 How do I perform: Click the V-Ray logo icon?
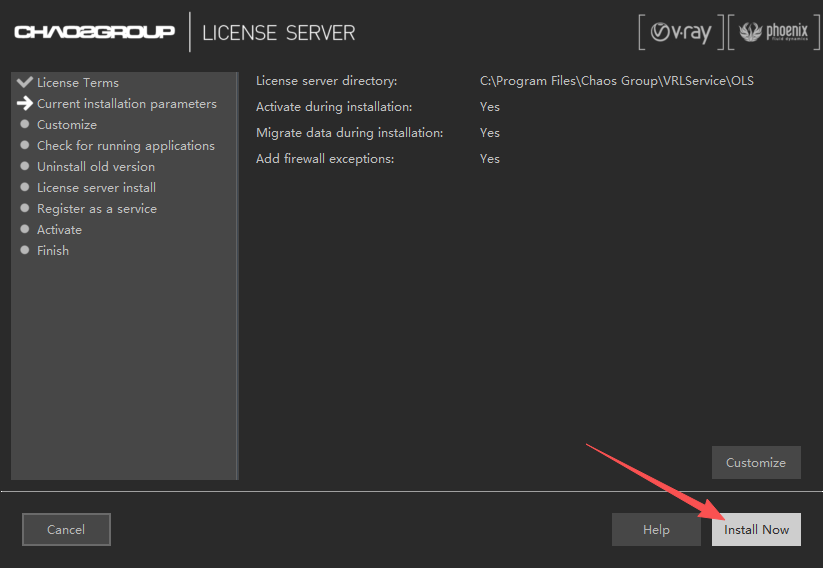pos(681,32)
